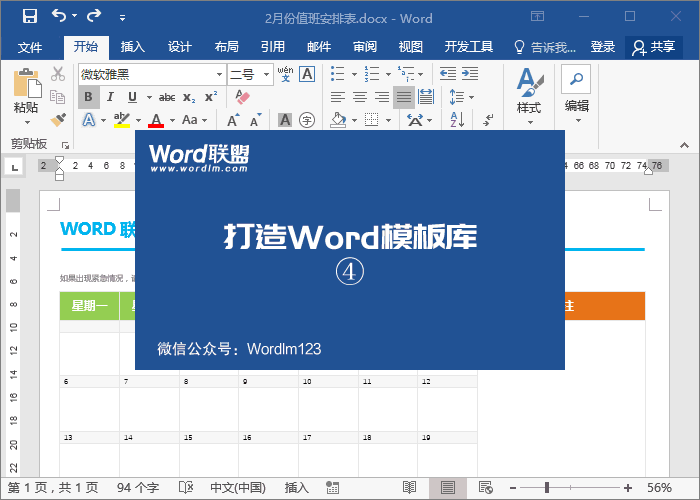Switch to the 审阅 ribbon tab
The height and width of the screenshot is (500, 700).
tap(365, 46)
